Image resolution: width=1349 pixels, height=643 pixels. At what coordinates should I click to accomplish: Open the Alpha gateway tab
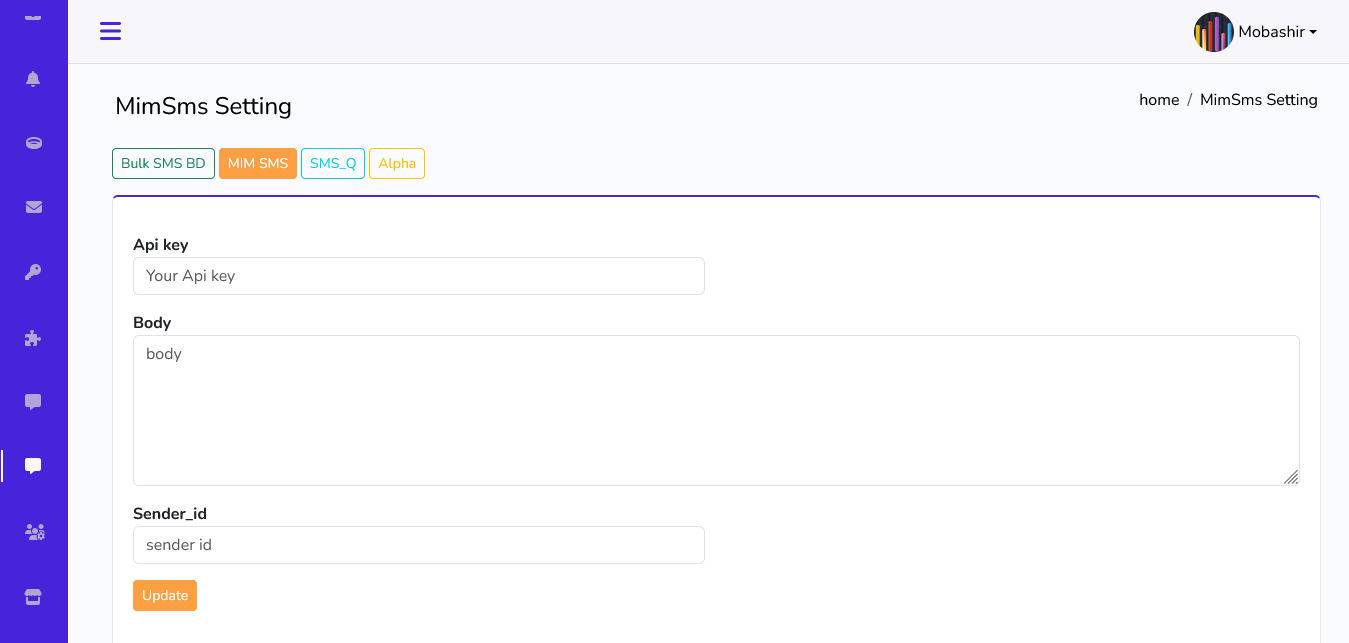point(397,163)
